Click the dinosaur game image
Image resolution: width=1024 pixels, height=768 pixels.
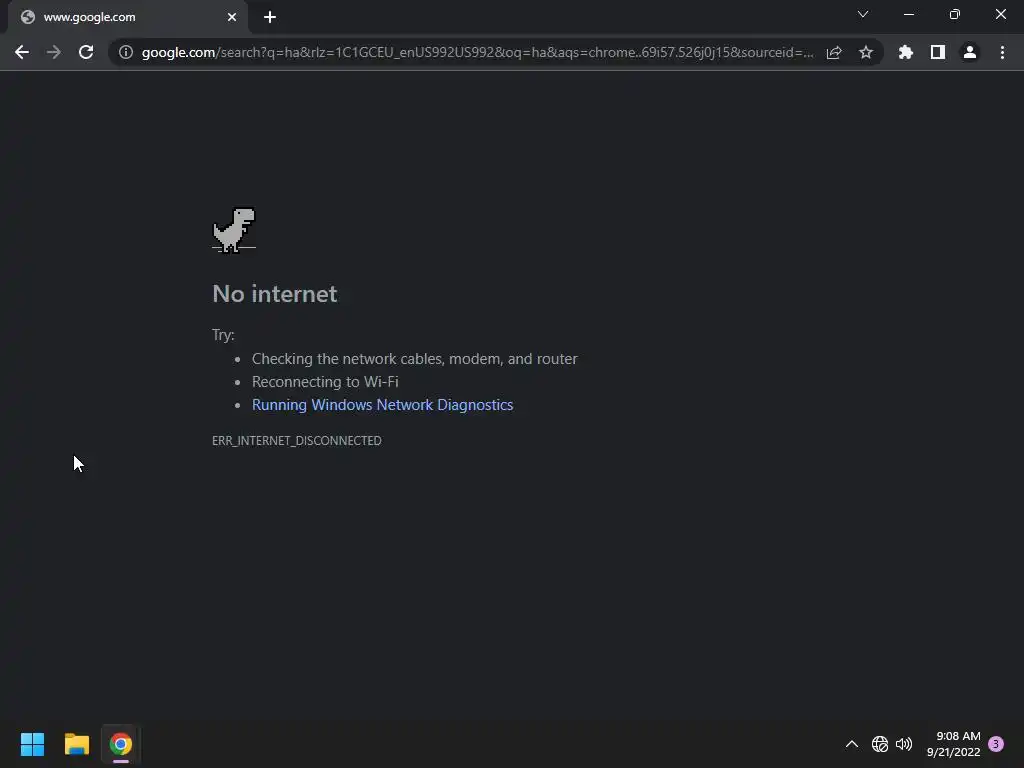[x=234, y=230]
